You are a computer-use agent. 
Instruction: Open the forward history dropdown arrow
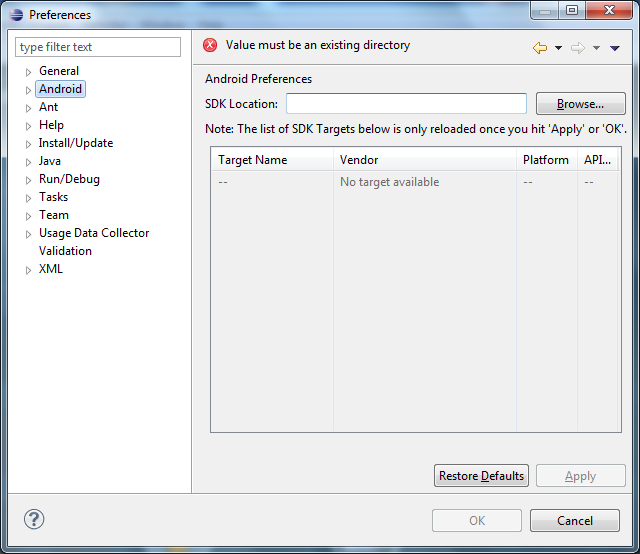pyautogui.click(x=596, y=48)
